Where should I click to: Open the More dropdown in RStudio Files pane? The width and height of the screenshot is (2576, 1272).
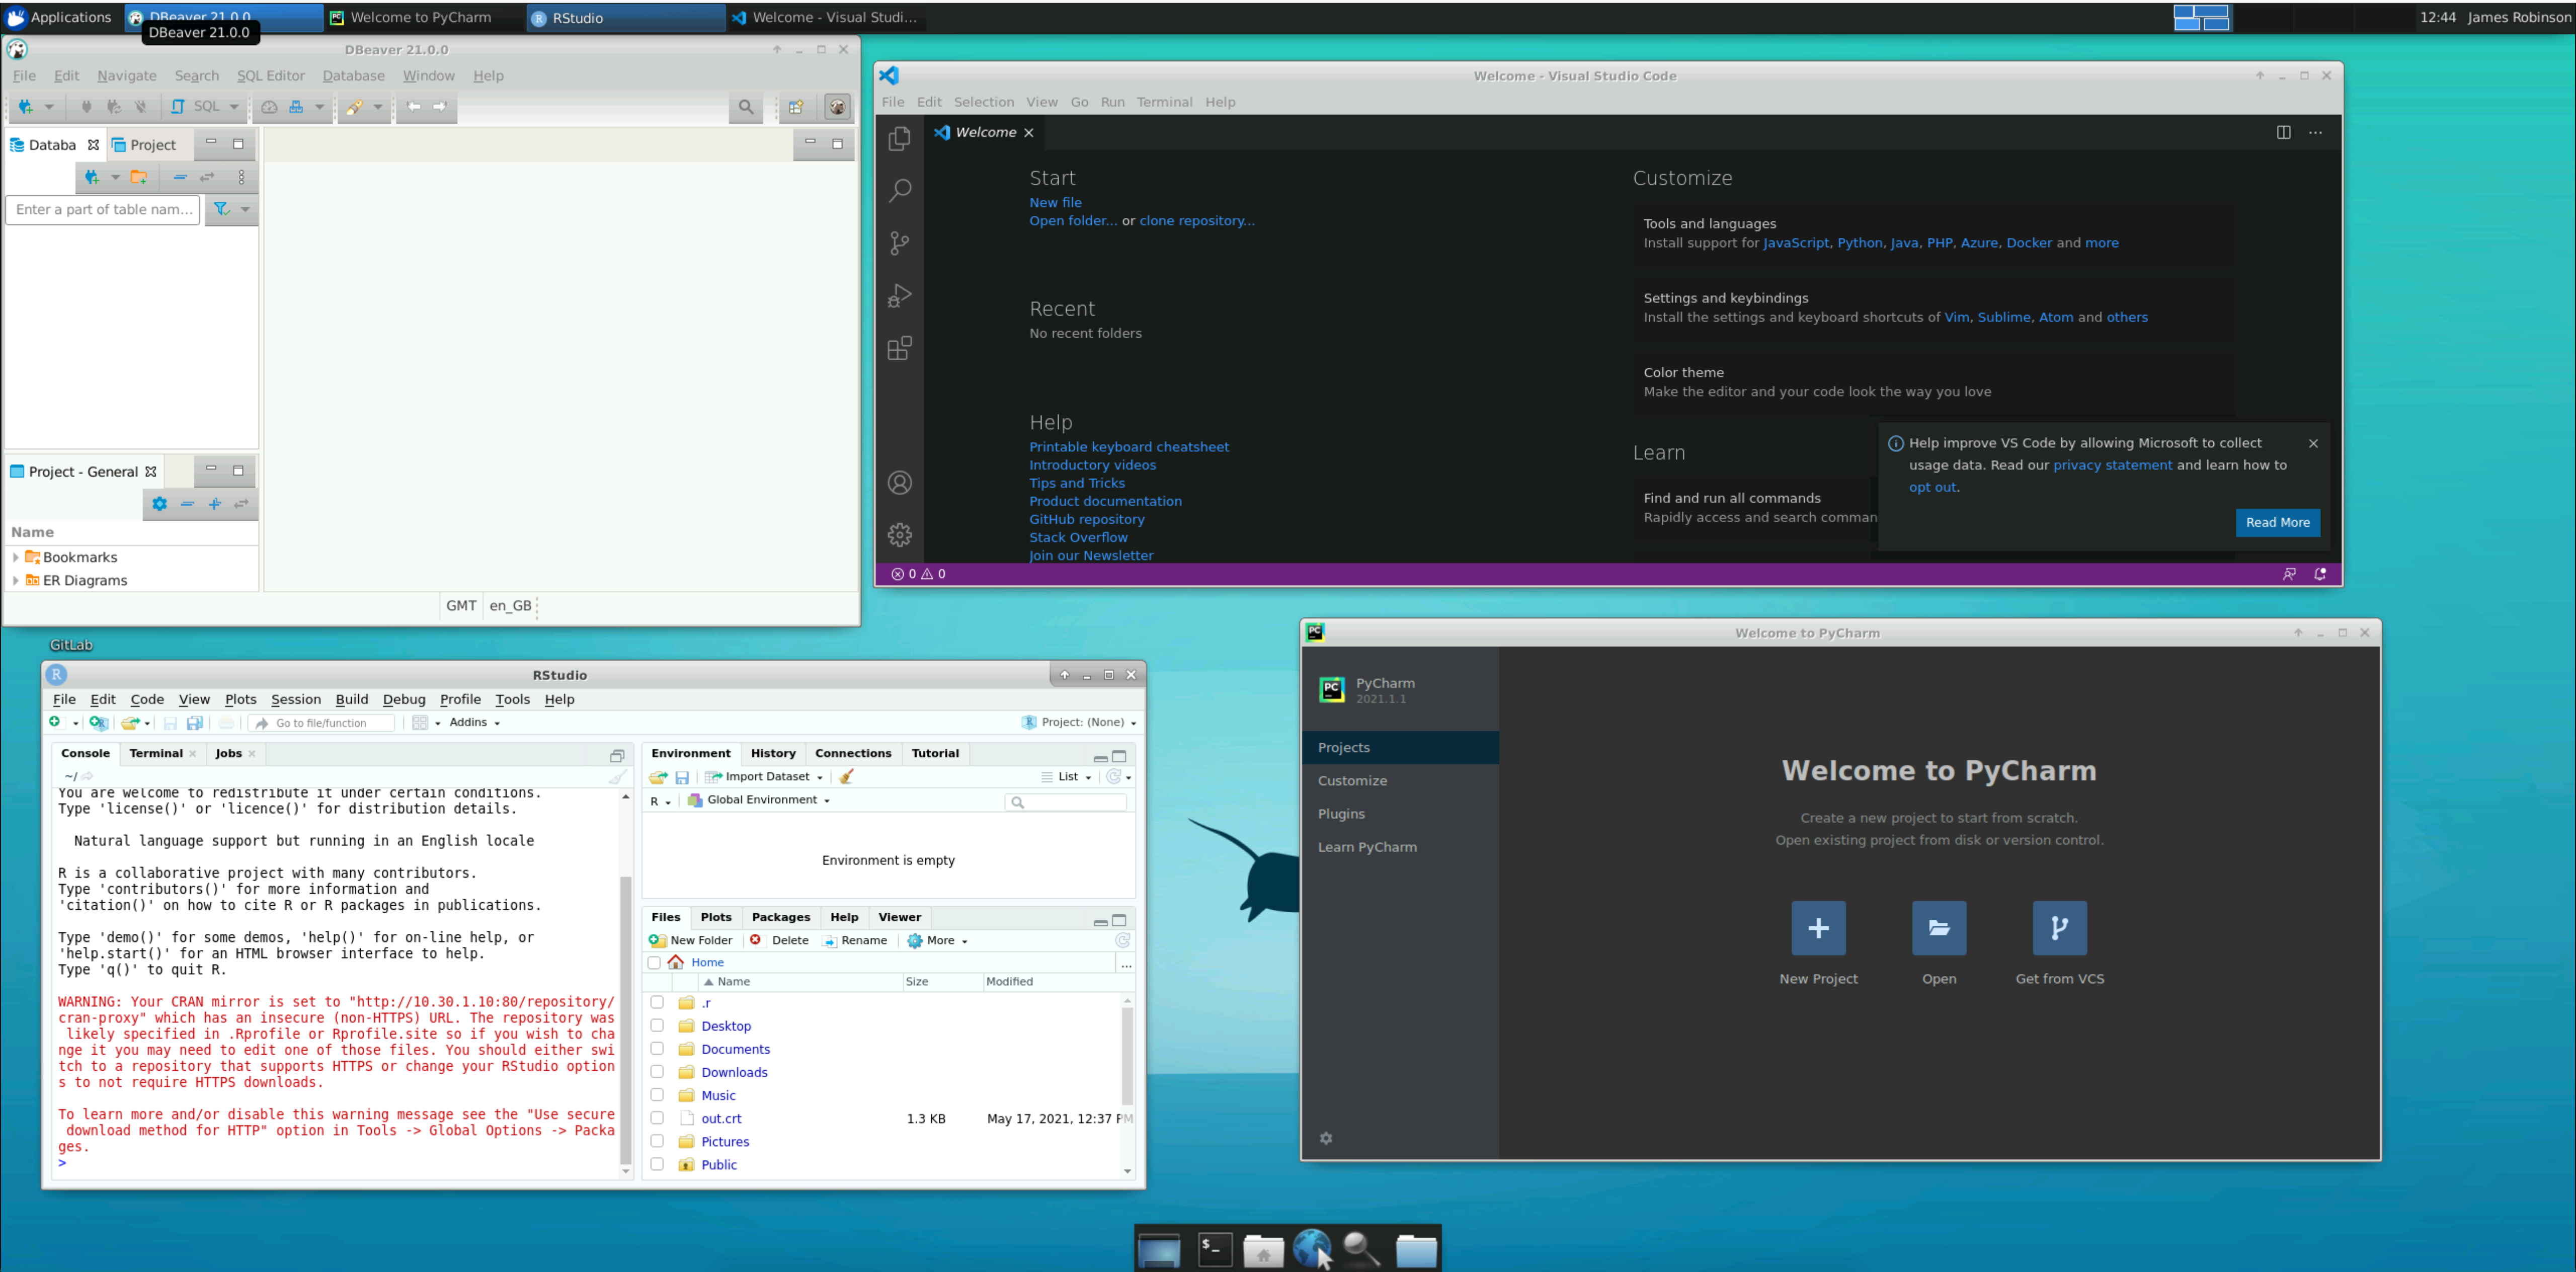937,941
